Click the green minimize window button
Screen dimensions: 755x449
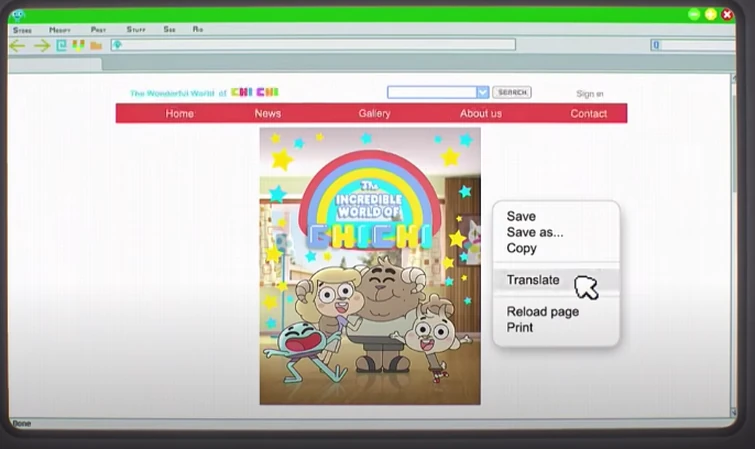click(x=694, y=14)
